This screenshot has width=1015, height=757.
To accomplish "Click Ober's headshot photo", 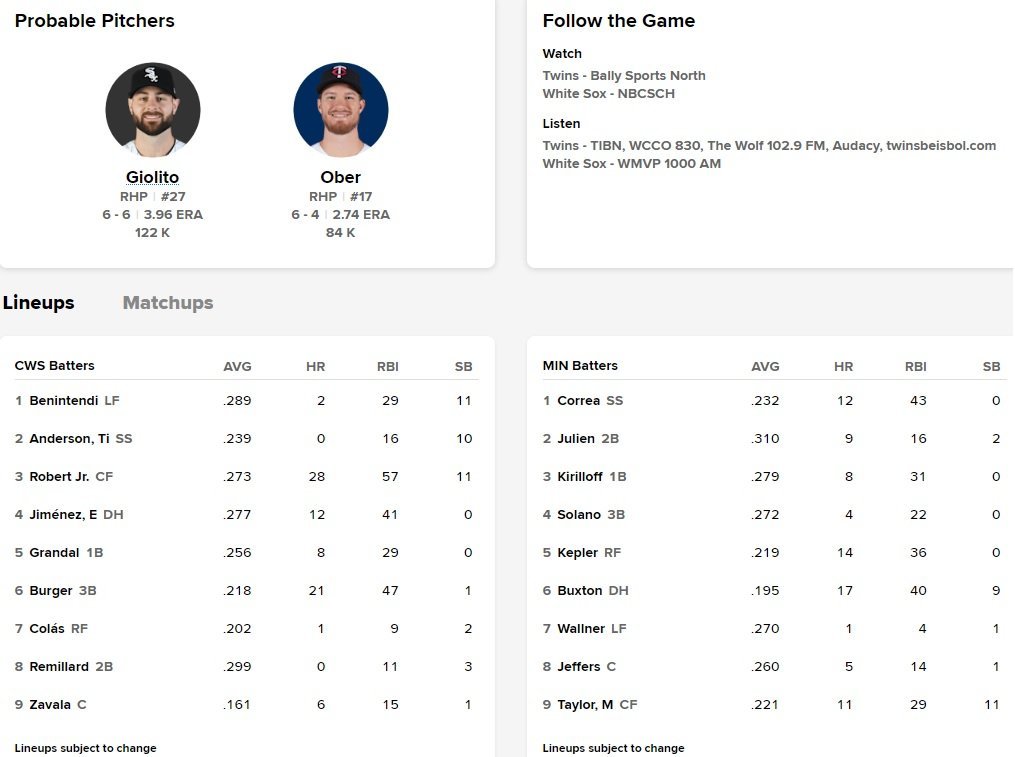I will point(341,110).
